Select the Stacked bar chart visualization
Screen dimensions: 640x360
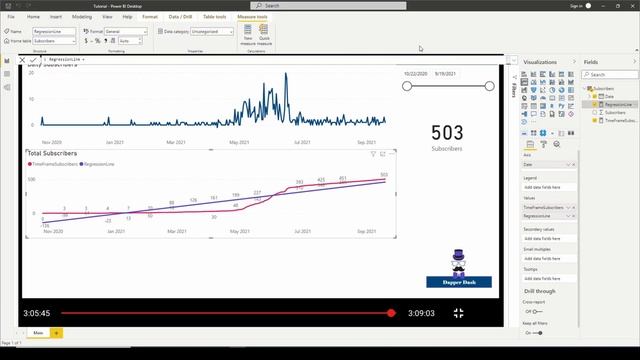(x=524, y=74)
